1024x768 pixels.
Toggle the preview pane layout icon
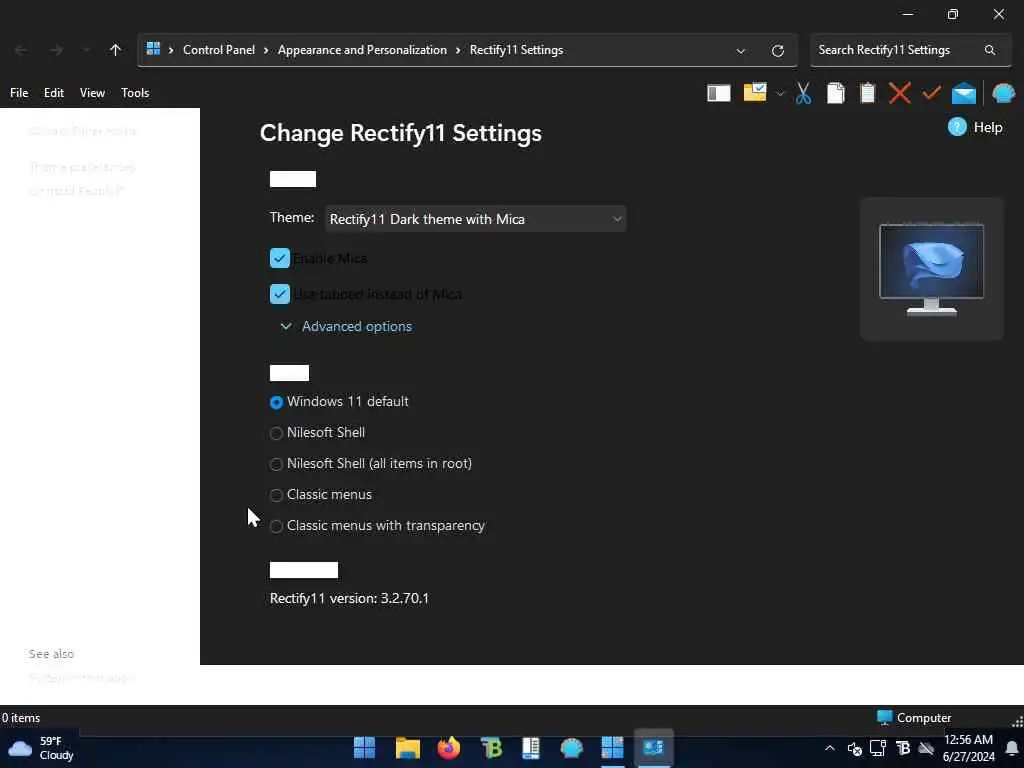[x=718, y=93]
